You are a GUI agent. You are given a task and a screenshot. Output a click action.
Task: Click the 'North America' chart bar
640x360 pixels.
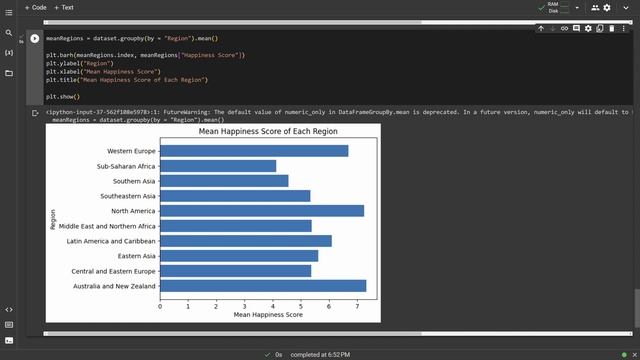(x=262, y=211)
